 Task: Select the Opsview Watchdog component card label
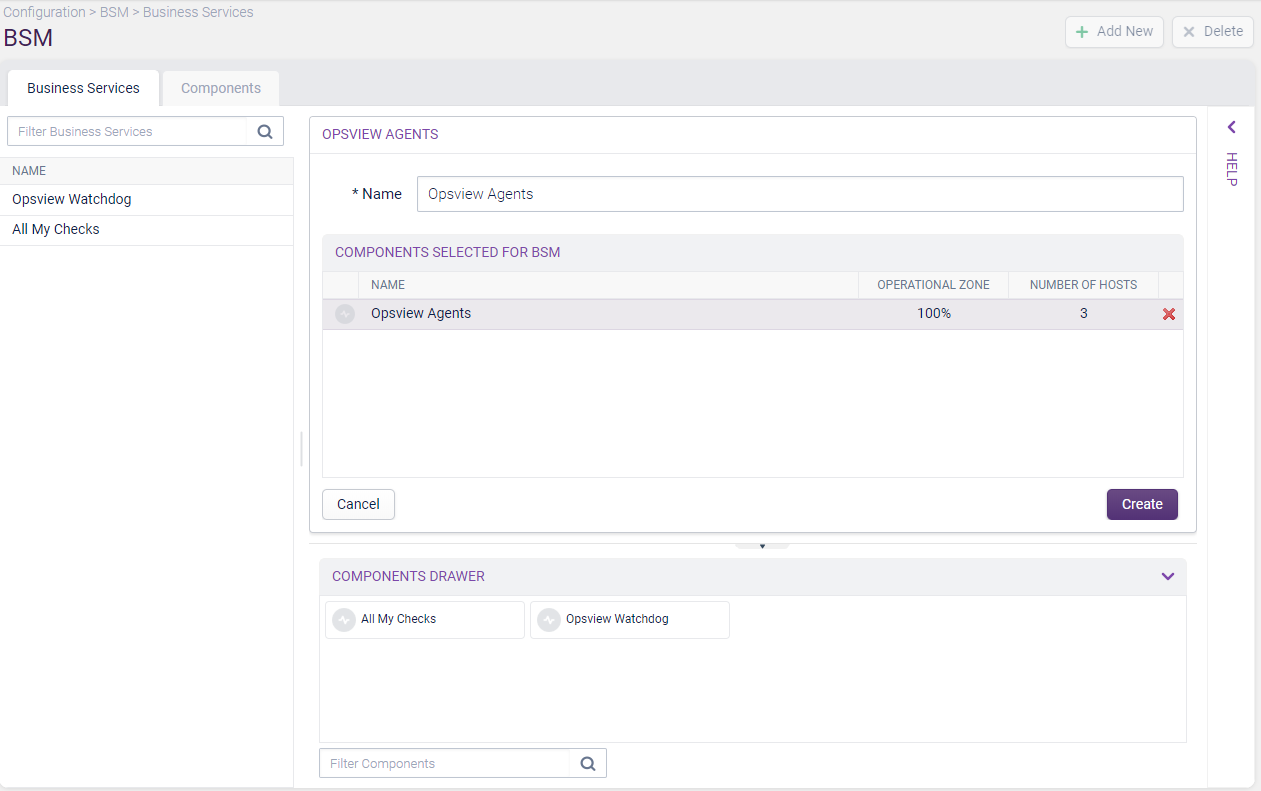[x=617, y=620]
